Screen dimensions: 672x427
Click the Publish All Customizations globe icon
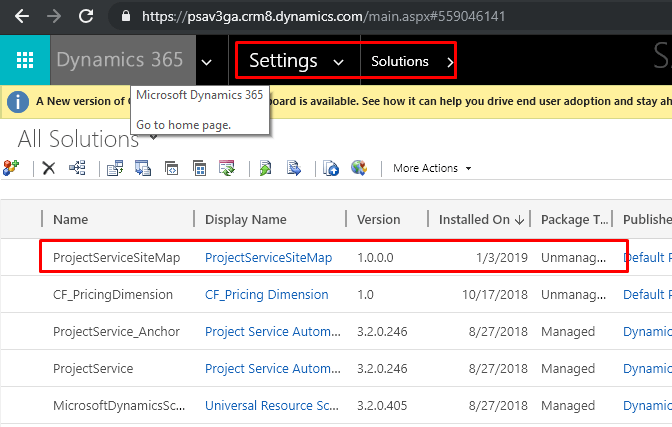click(359, 168)
